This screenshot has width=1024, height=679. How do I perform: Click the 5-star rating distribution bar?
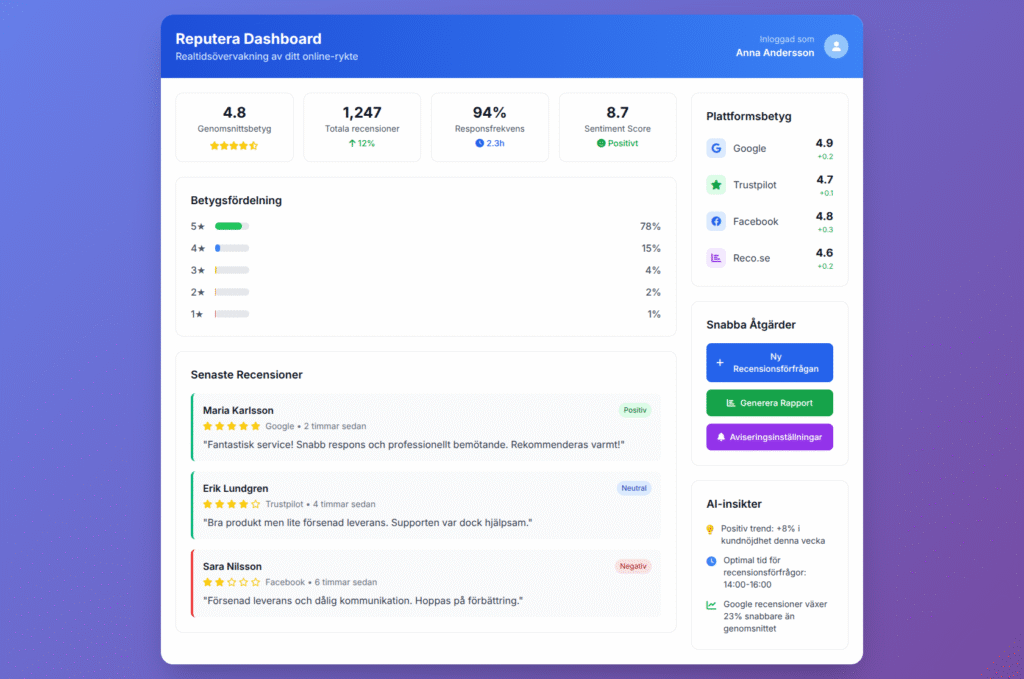tap(231, 226)
